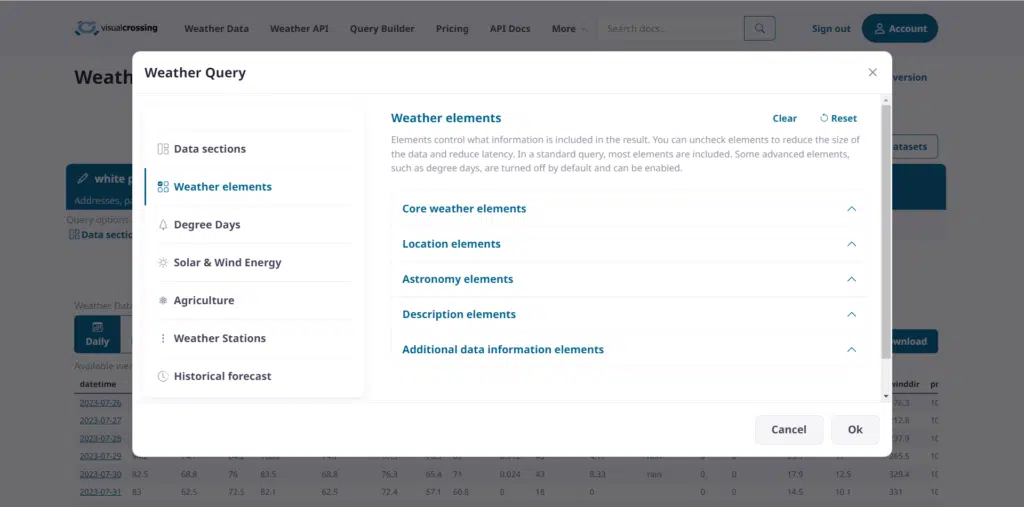Click the search magnifier icon
1024x507 pixels.
point(760,29)
